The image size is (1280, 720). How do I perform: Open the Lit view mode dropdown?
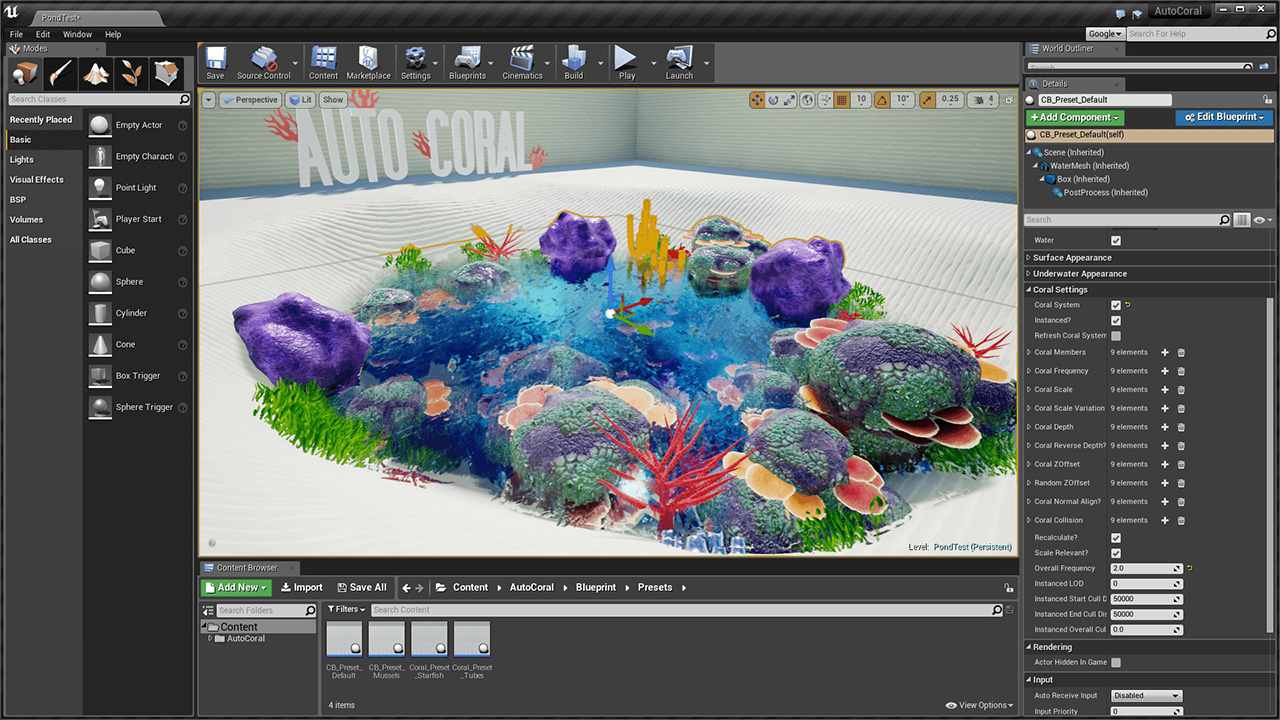coord(299,100)
